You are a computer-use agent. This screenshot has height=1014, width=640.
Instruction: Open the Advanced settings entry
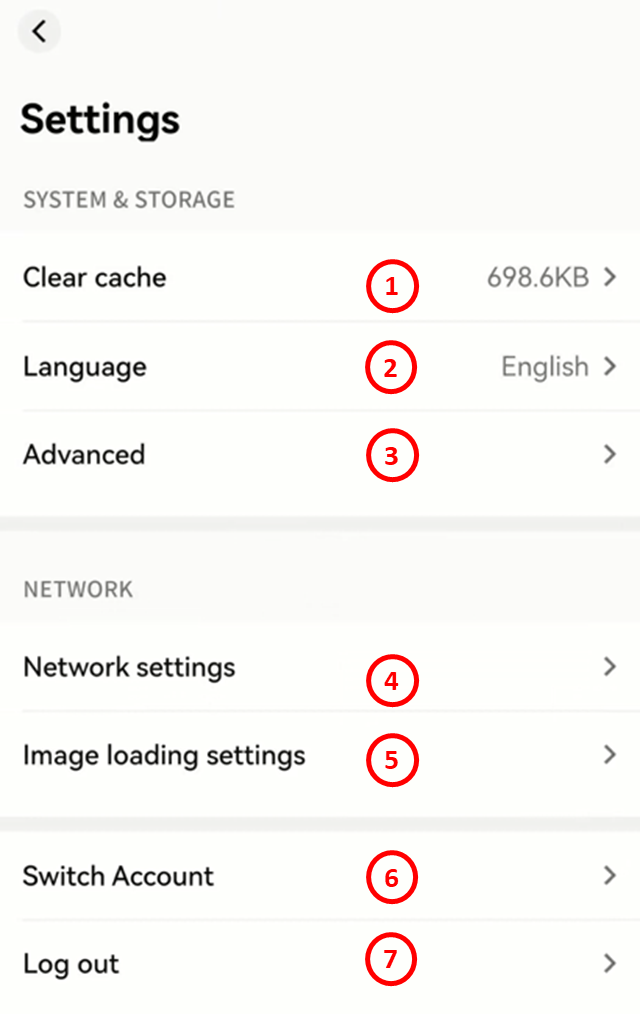[x=84, y=455]
